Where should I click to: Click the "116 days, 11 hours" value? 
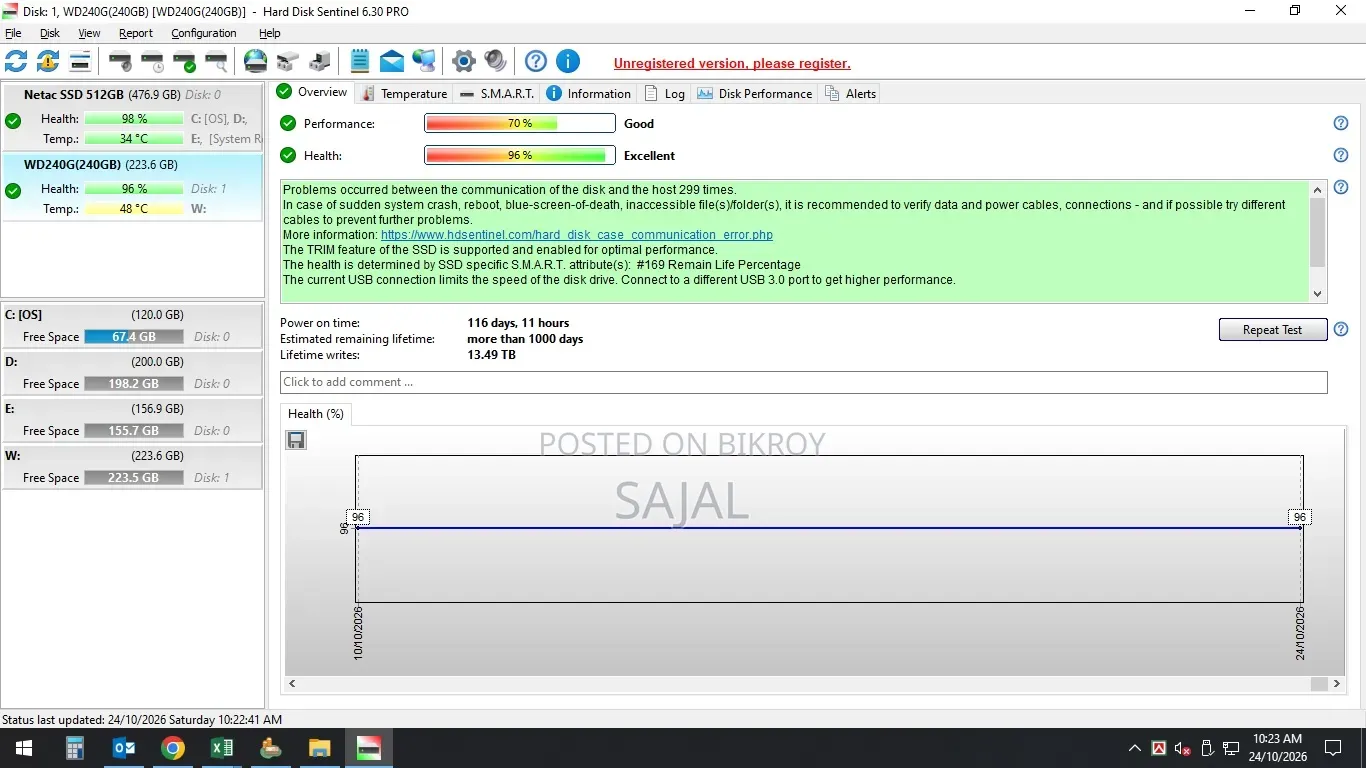tap(518, 323)
